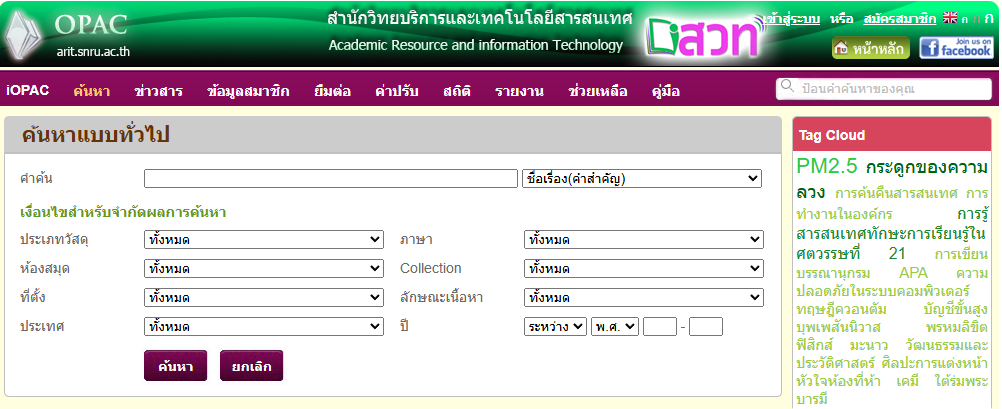Click the เข้าสู่ระบบ login link
The image size is (1002, 409).
click(791, 19)
